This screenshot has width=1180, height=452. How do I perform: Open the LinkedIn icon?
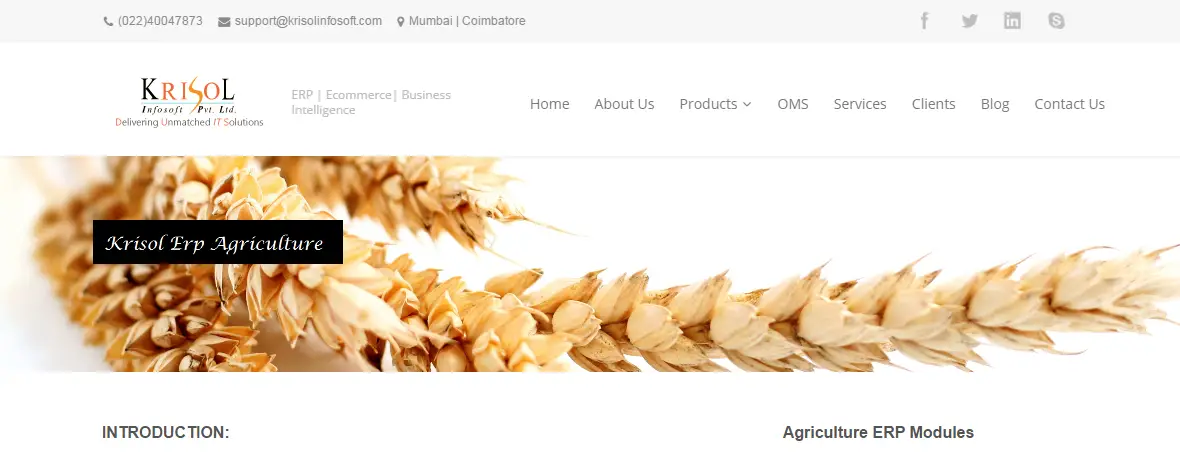click(x=1012, y=21)
